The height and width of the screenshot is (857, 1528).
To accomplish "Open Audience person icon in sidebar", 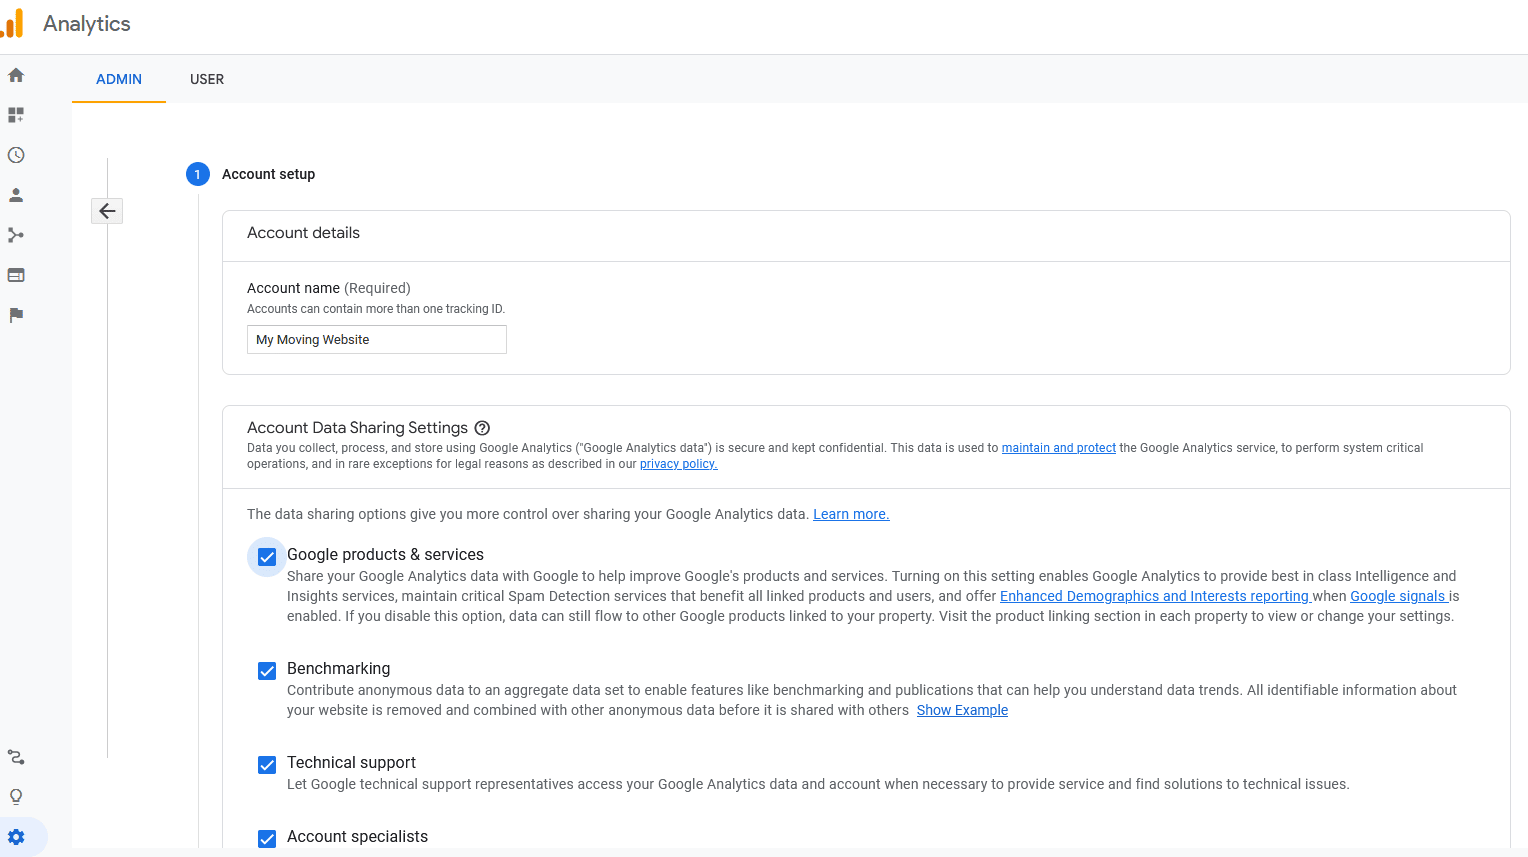I will 16,195.
